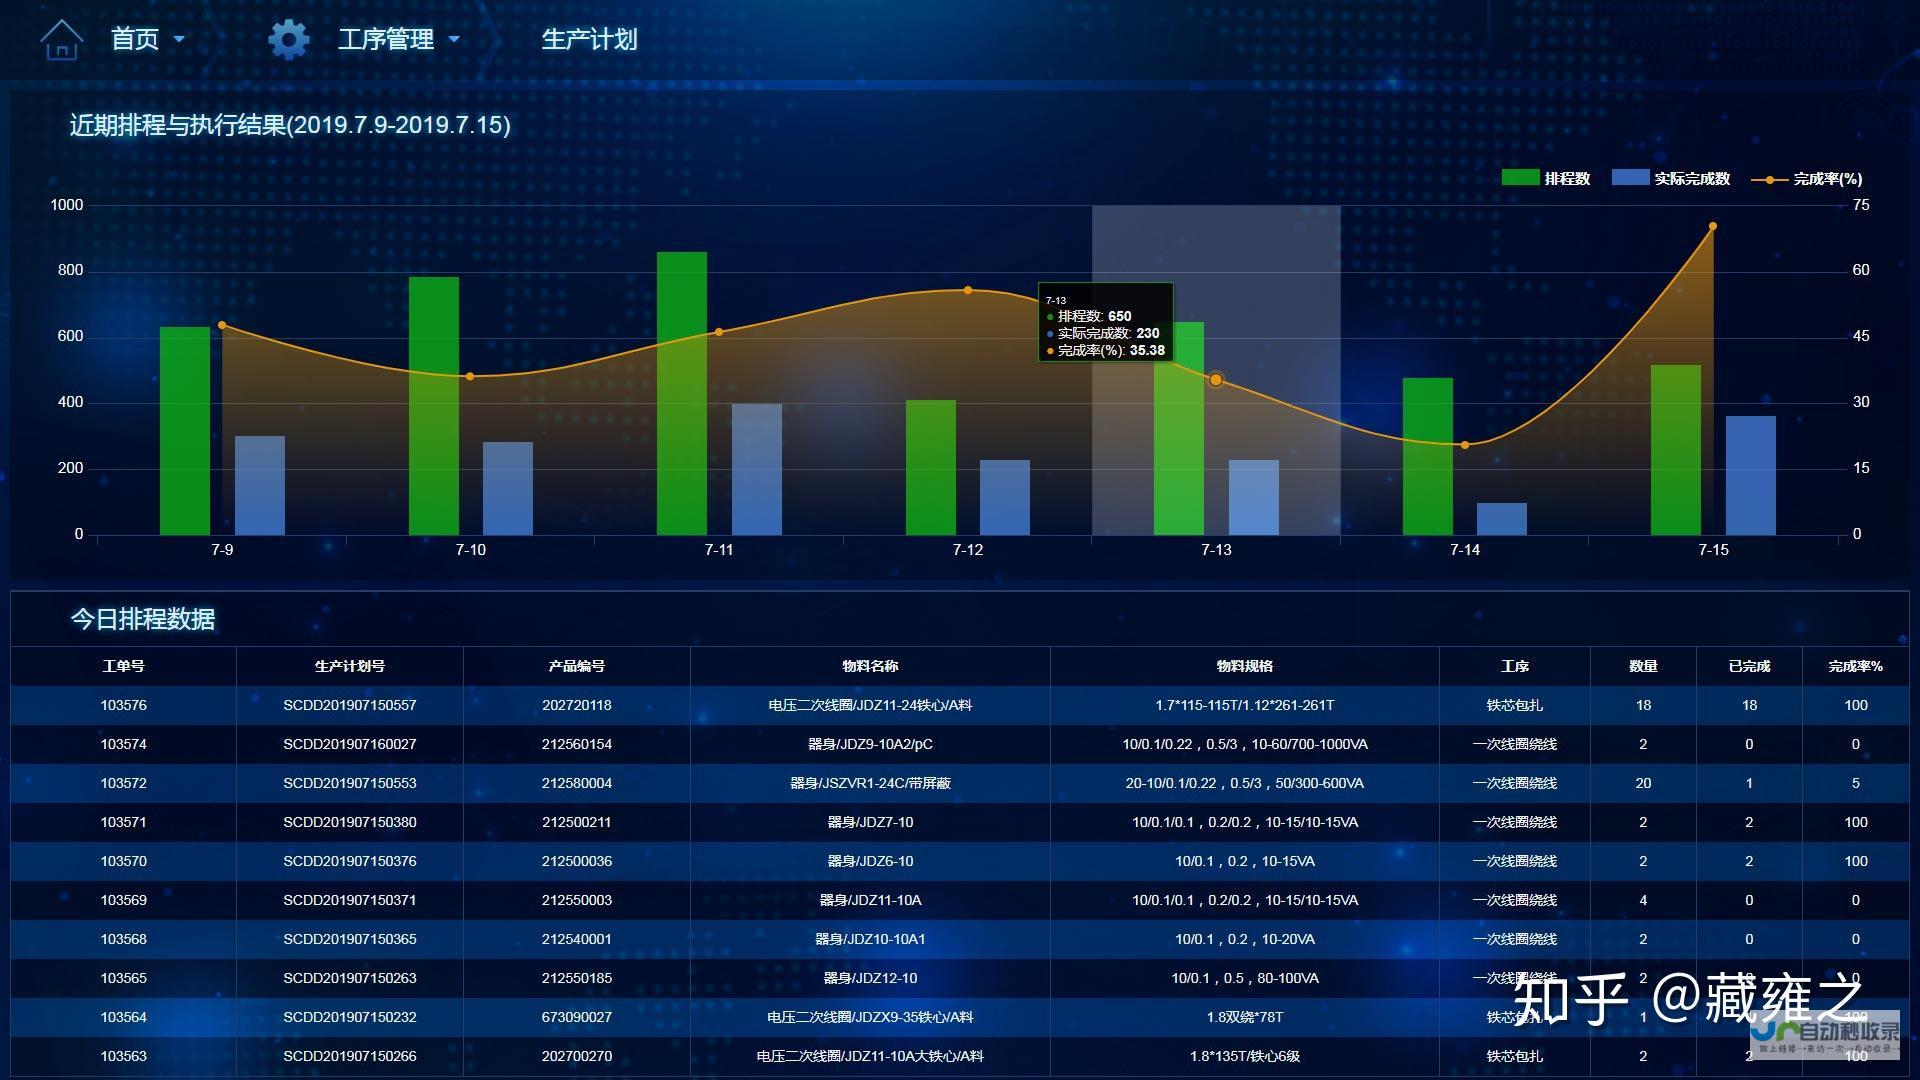Click the 已完成 column header
This screenshot has height=1080, width=1920.
point(1749,666)
